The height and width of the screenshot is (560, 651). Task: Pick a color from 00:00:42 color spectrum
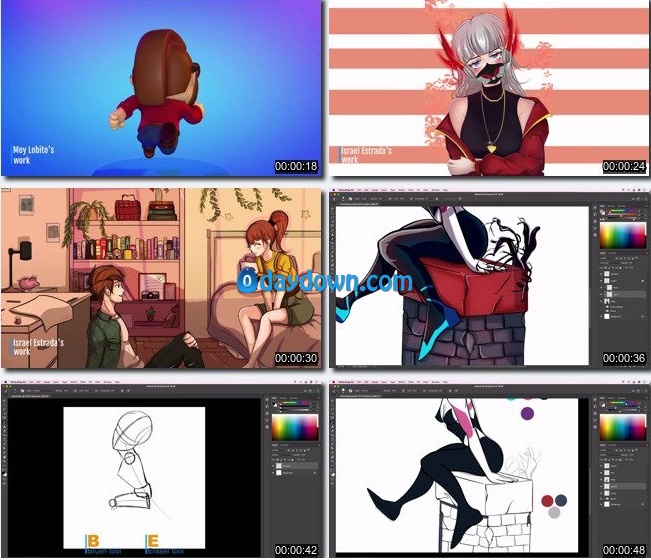click(295, 427)
